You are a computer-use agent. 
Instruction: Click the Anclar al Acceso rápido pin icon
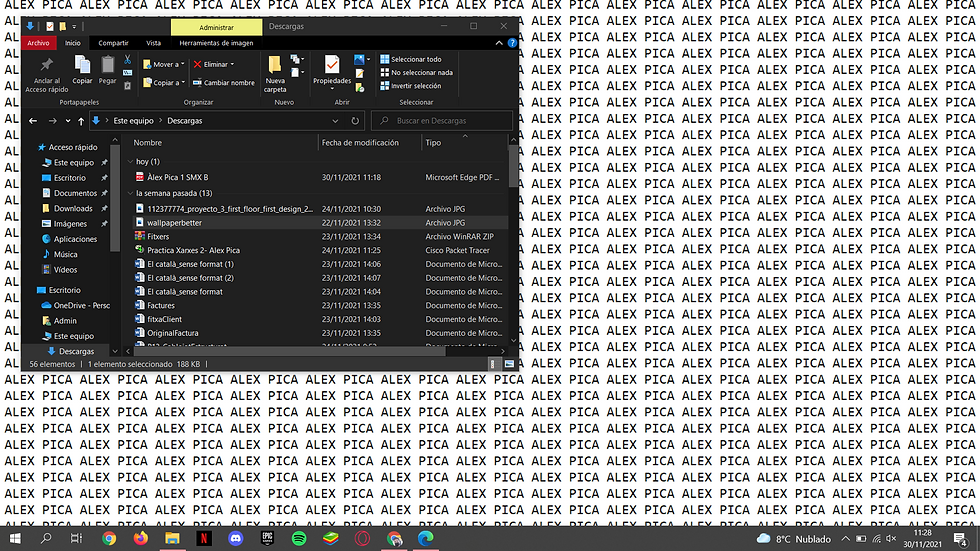coord(47,64)
